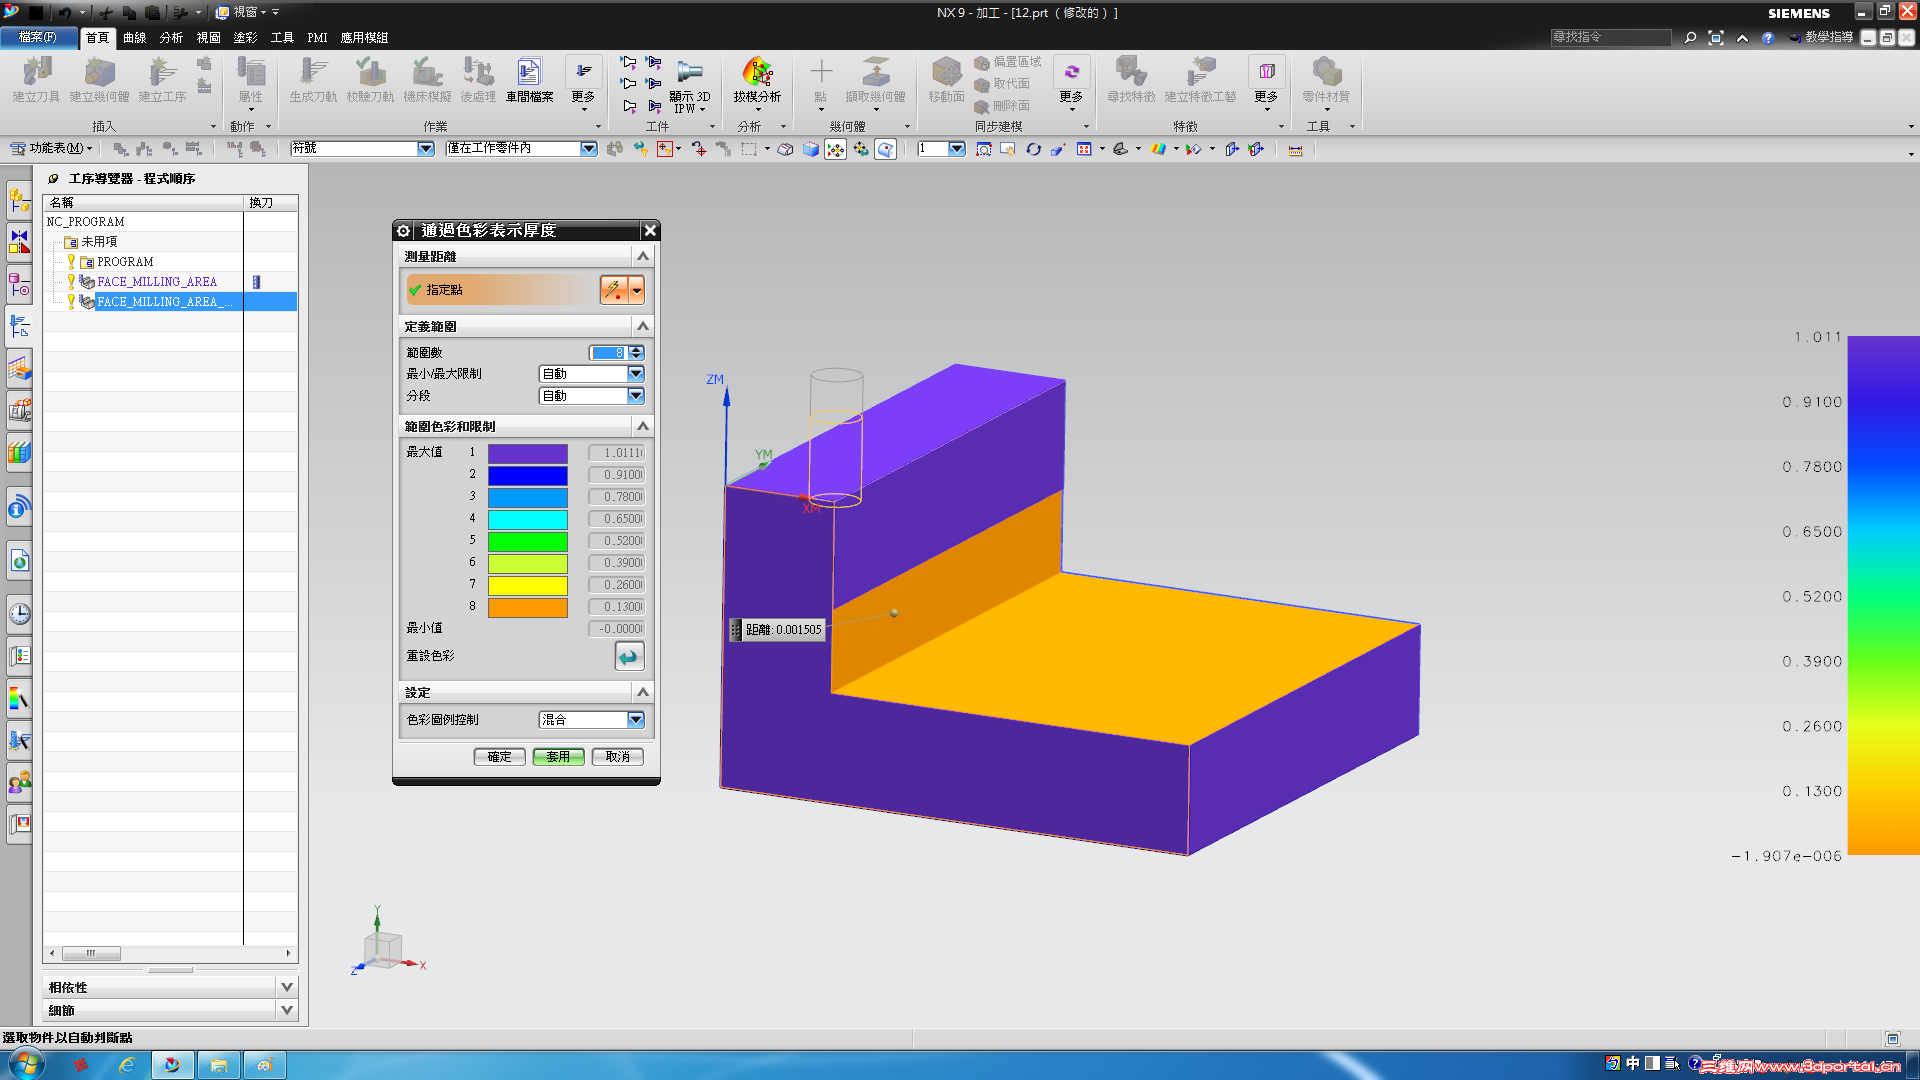1920x1080 pixels.
Task: Click the green color swatch for range 5
Action: coord(527,541)
